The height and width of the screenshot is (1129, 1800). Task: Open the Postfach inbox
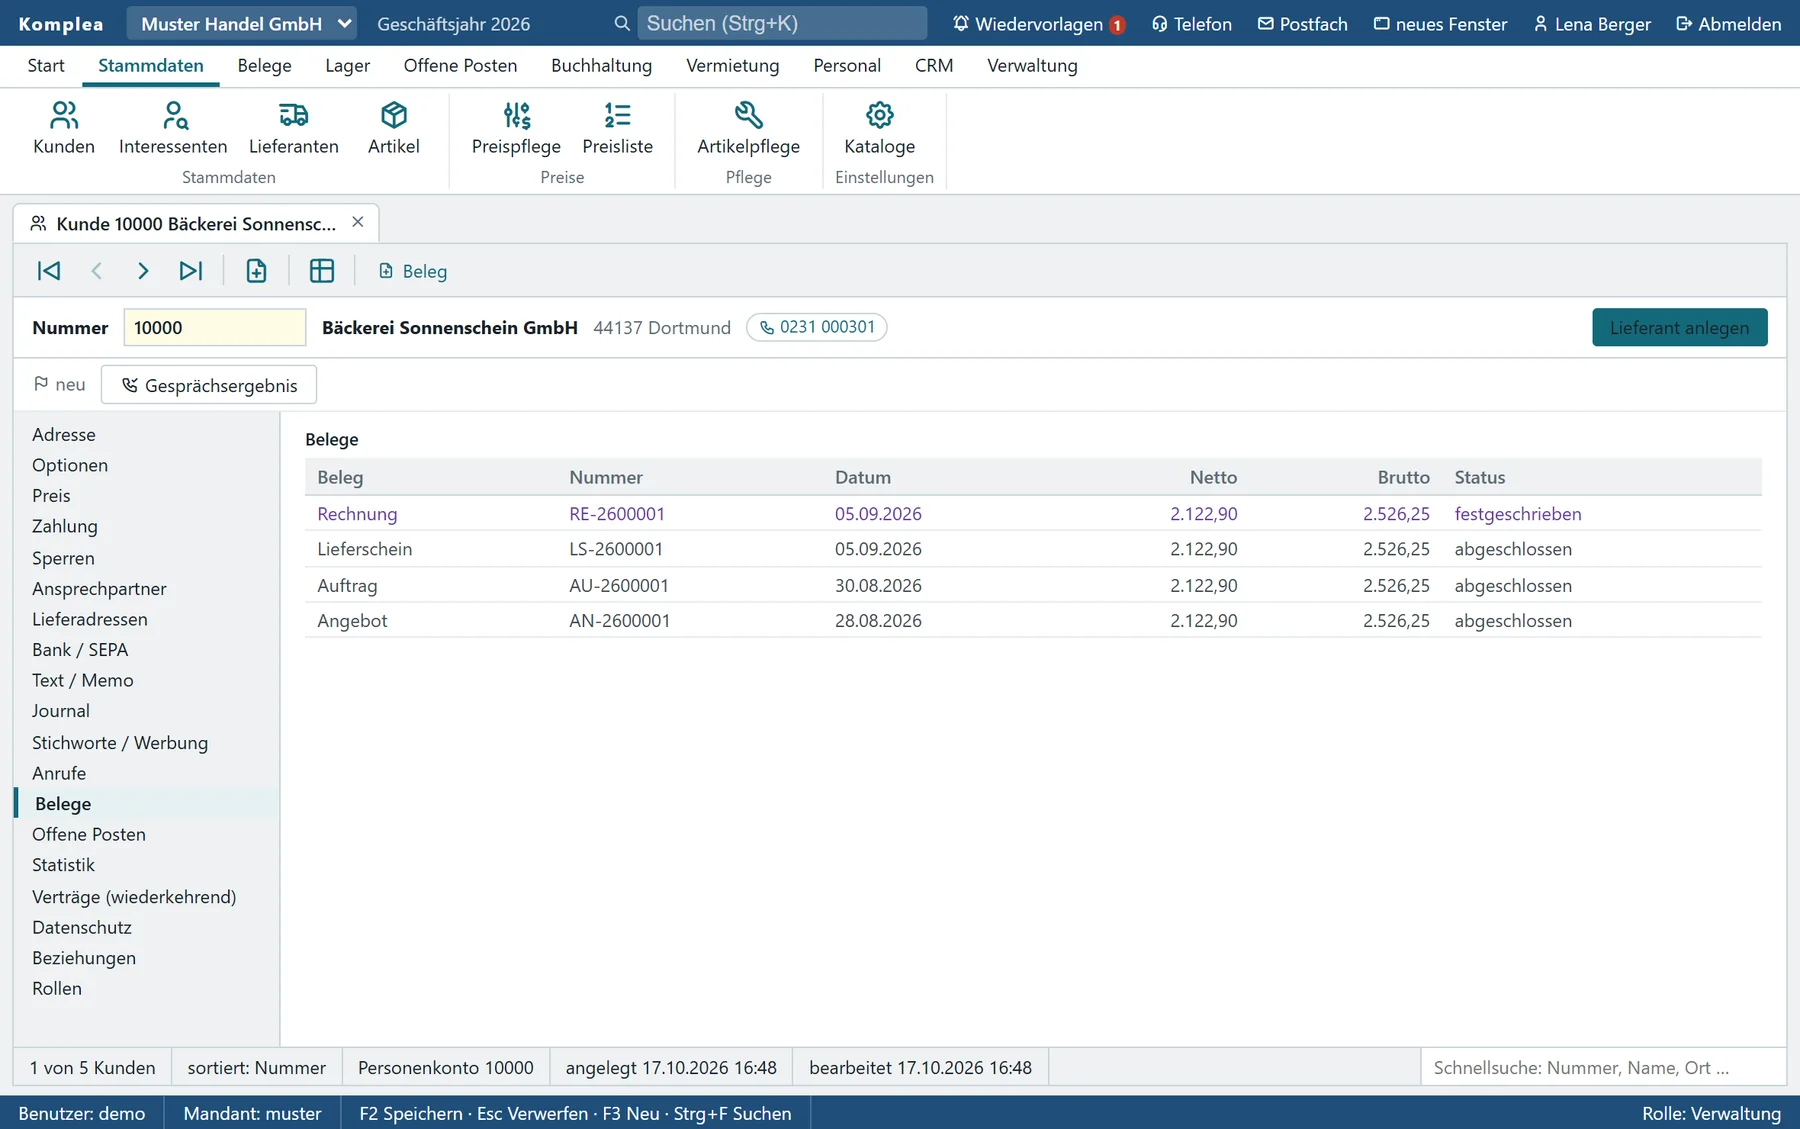point(1302,23)
